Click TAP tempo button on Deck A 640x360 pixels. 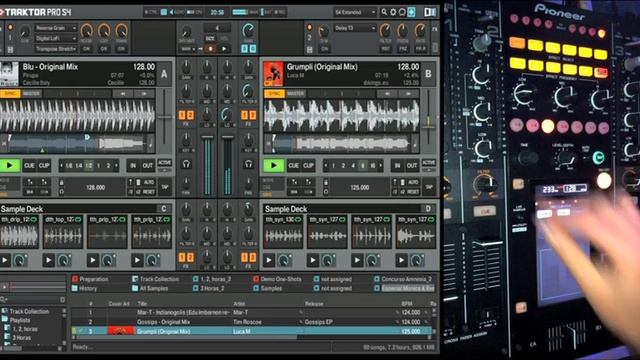[165, 187]
